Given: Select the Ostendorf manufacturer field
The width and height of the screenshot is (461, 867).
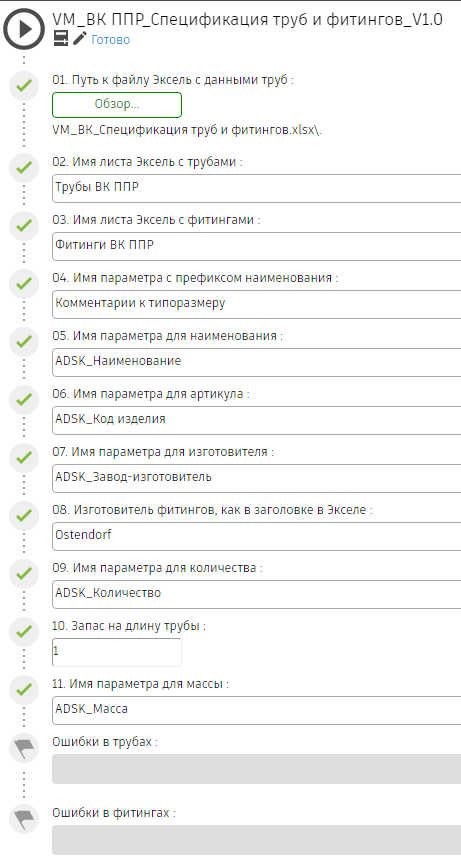Looking at the screenshot, I should [256, 536].
